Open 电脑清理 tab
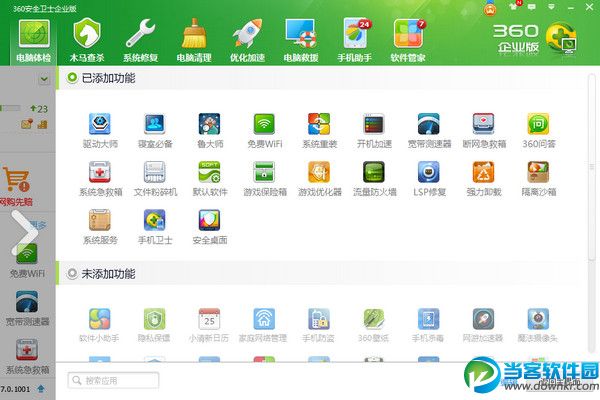 [194, 41]
